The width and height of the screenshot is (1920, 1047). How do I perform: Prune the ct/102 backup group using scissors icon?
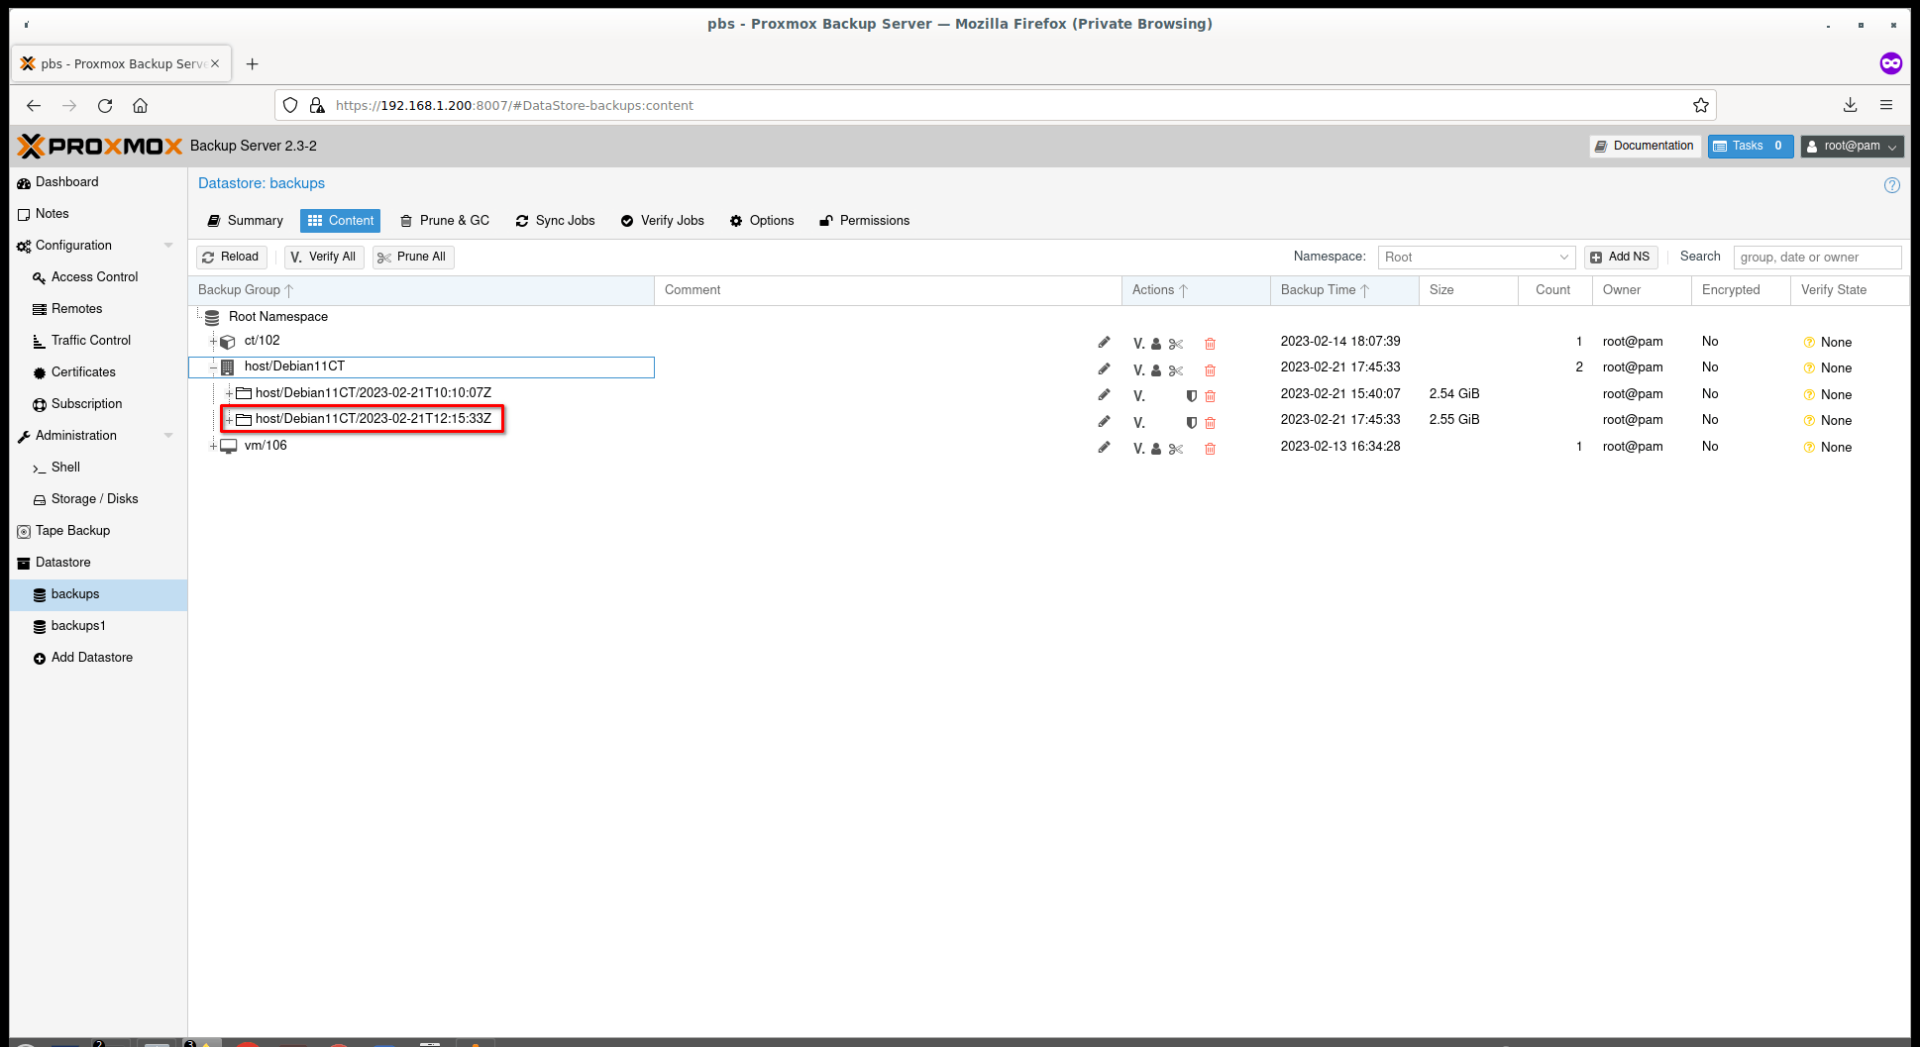[x=1176, y=343]
